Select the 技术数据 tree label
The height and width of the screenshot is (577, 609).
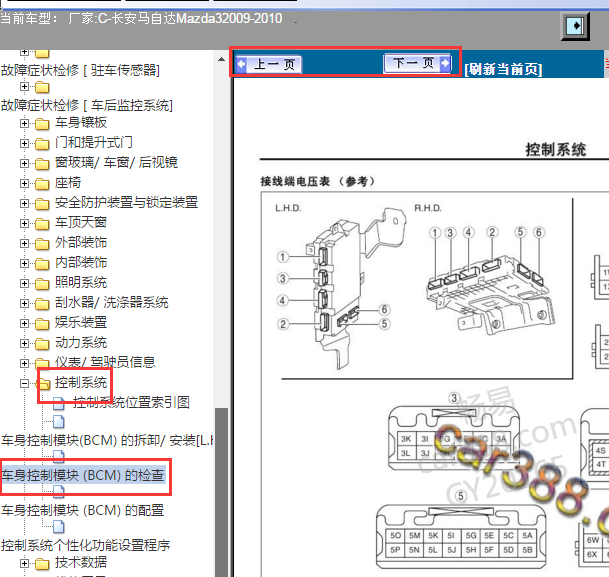[x=81, y=562]
